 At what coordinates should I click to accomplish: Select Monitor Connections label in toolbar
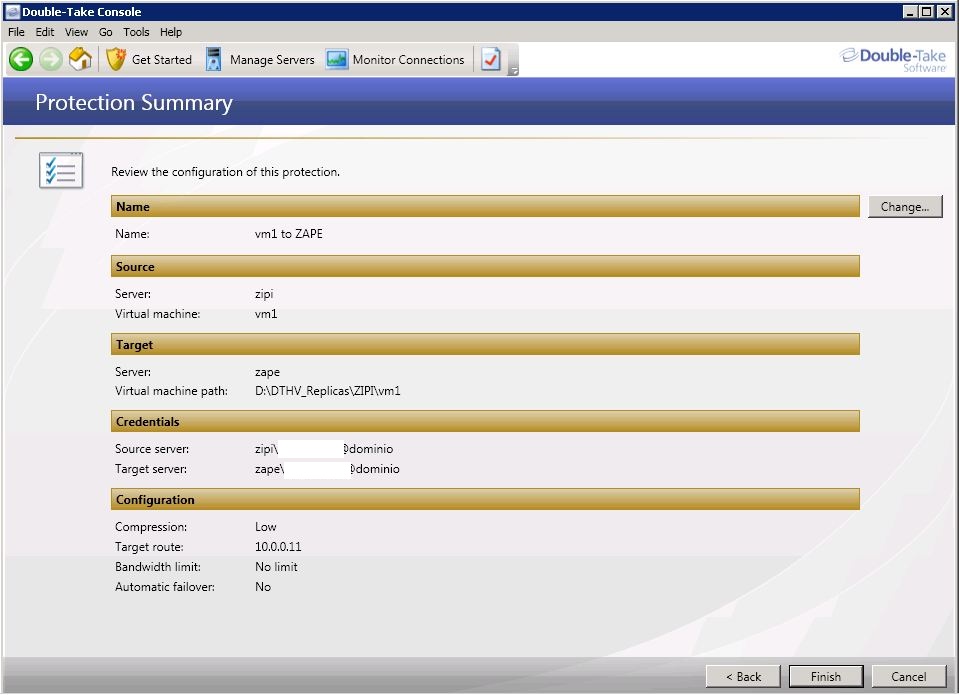pyautogui.click(x=409, y=59)
